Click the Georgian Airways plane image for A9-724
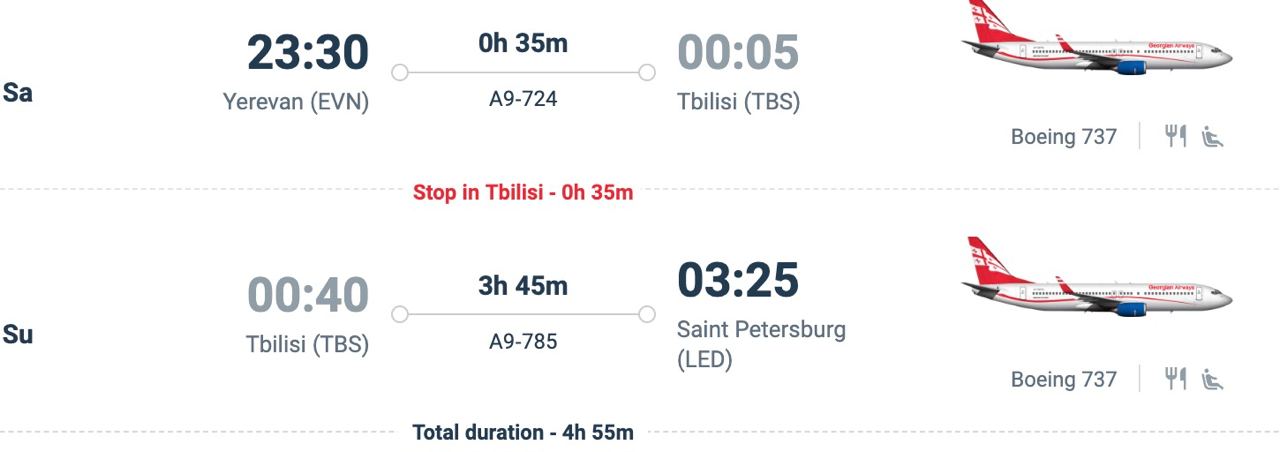1280x452 pixels. point(1096,39)
